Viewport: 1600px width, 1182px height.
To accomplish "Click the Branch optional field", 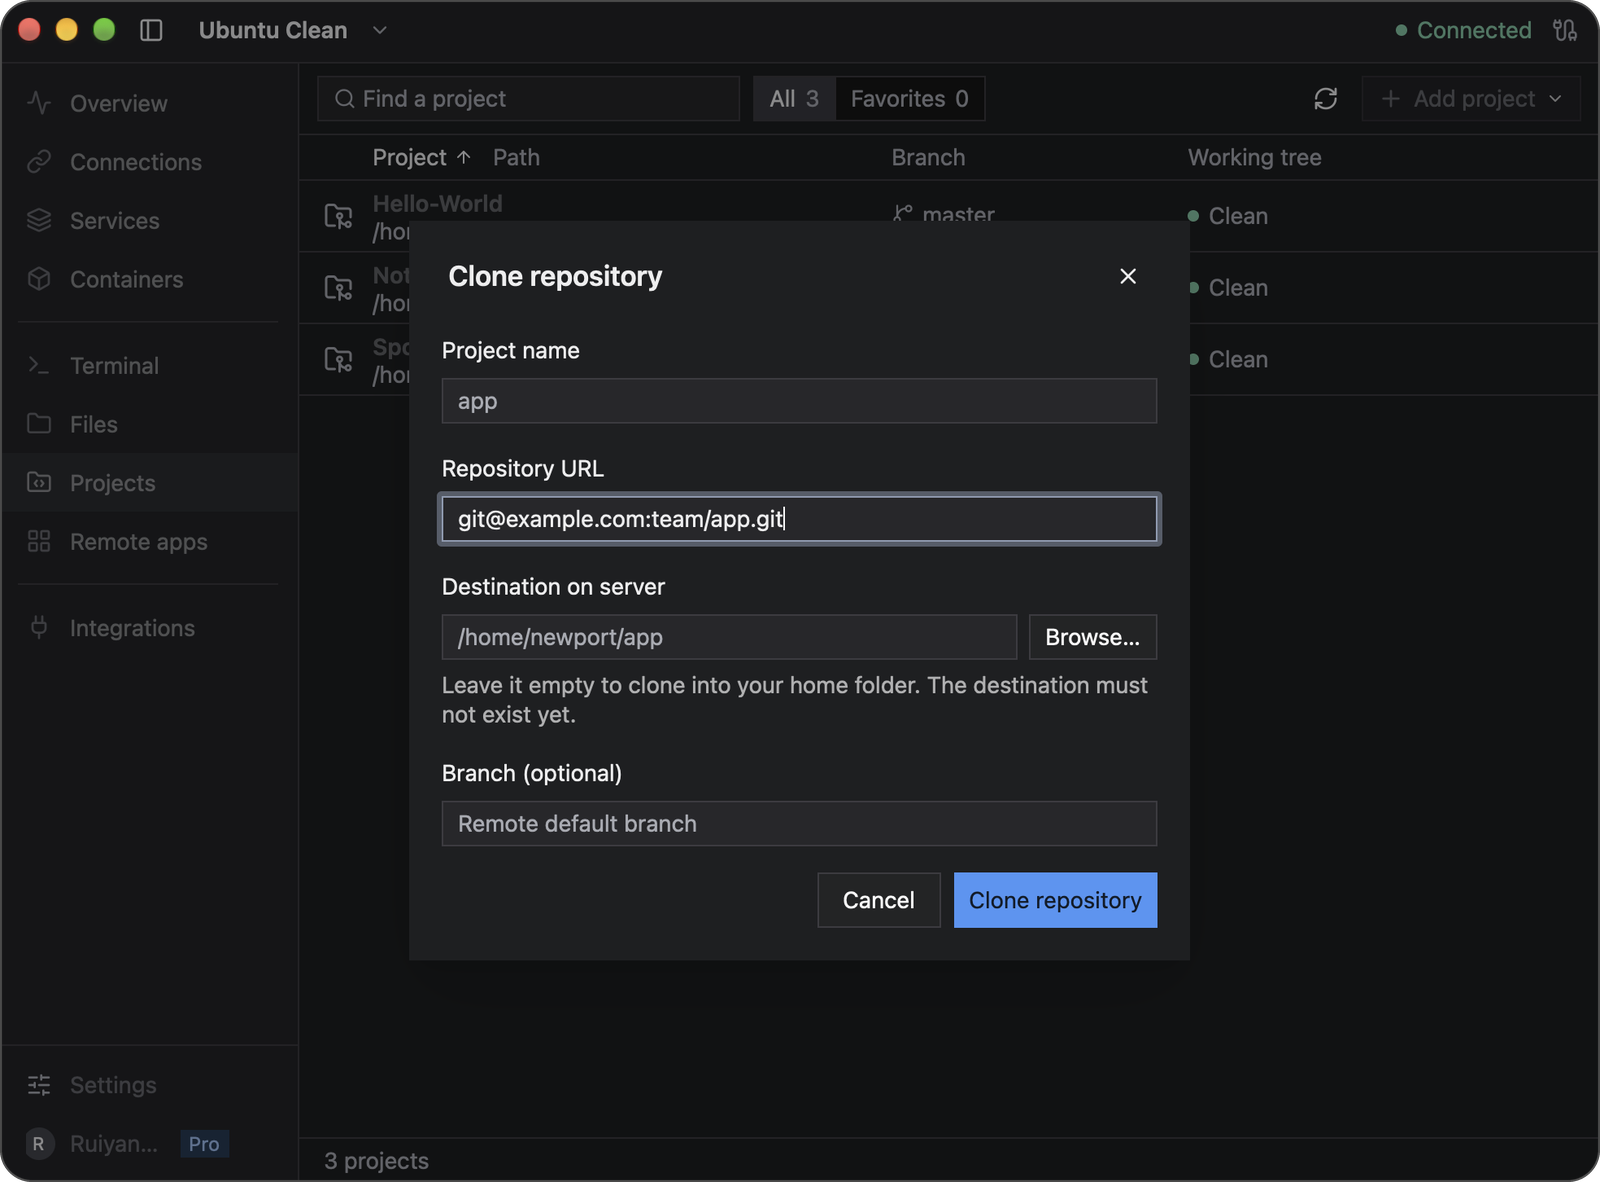I will [x=799, y=824].
